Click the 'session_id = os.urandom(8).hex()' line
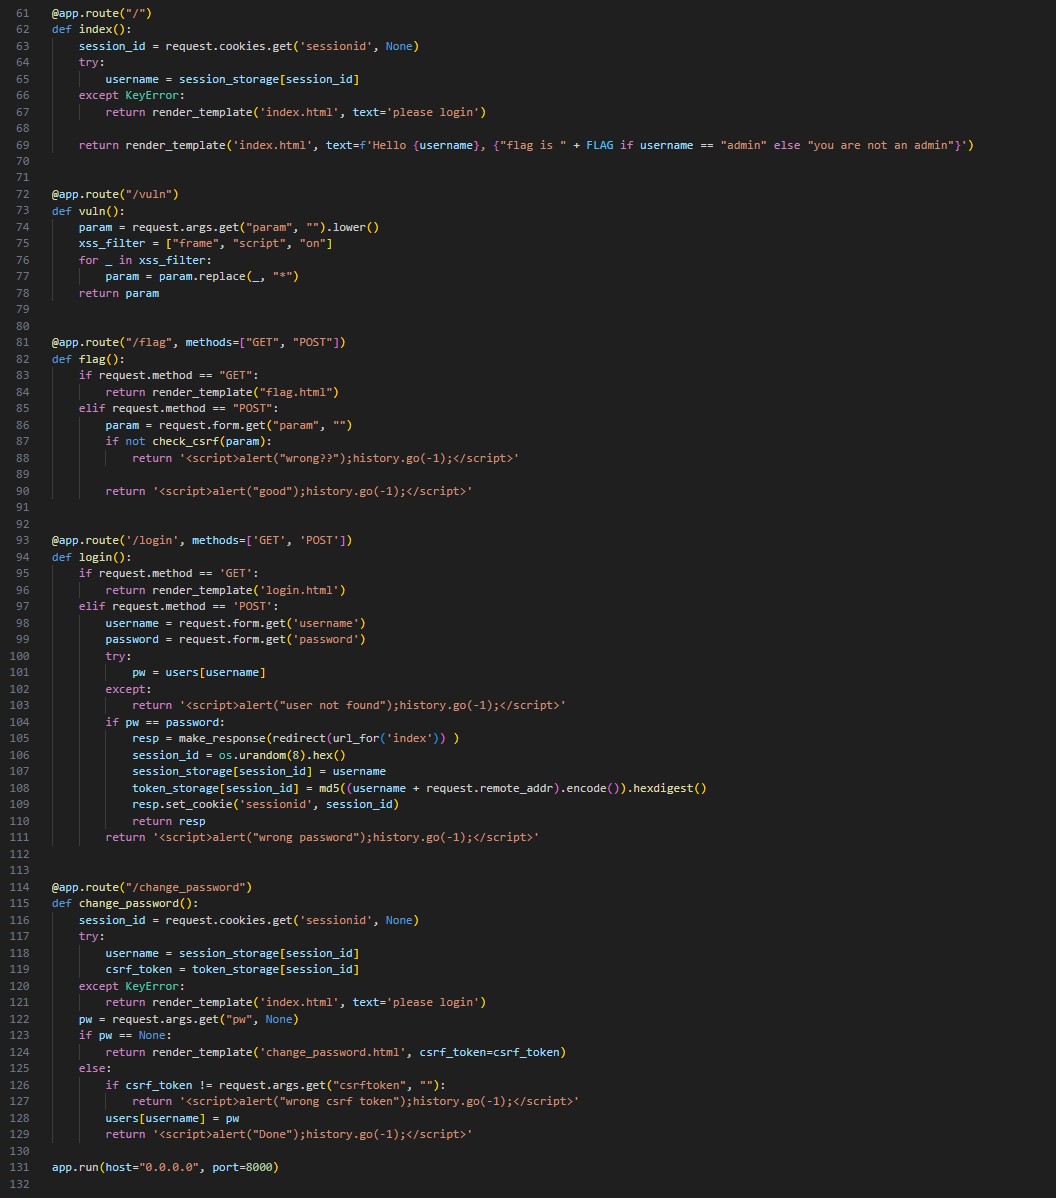1056x1198 pixels. [x=238, y=755]
